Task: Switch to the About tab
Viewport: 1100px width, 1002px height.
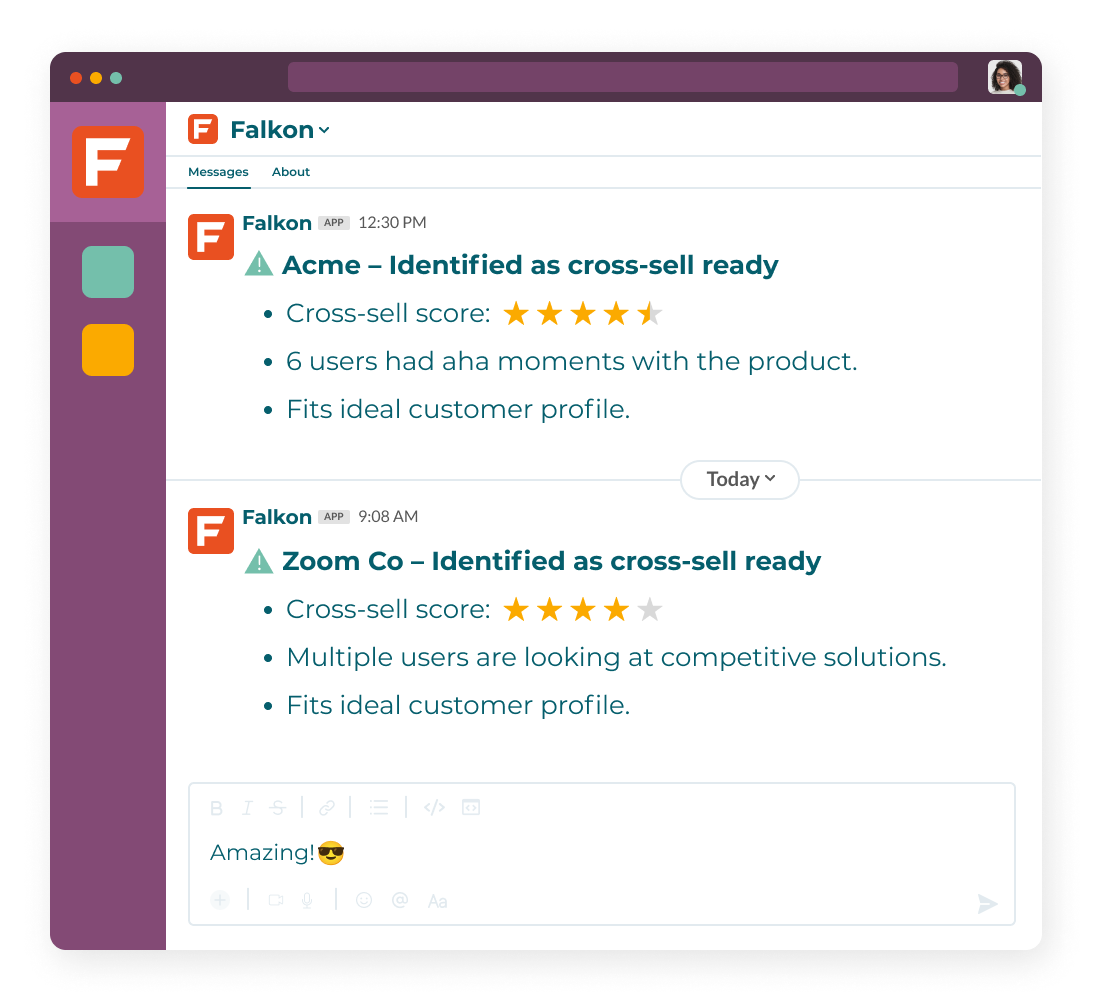Action: [x=290, y=172]
